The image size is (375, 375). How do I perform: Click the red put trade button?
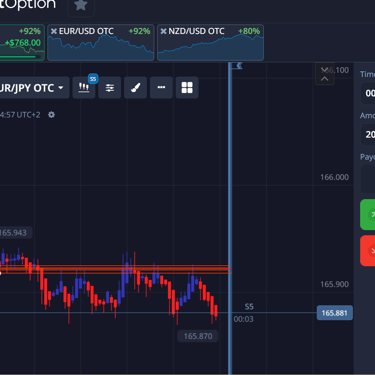click(x=368, y=251)
